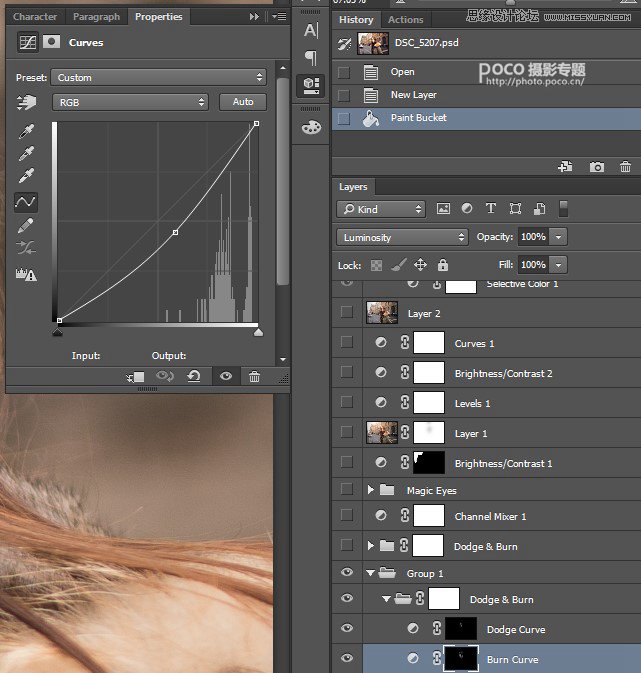This screenshot has height=673, width=641.
Task: Show the Channel Mixer 1 layer
Action: click(x=347, y=516)
